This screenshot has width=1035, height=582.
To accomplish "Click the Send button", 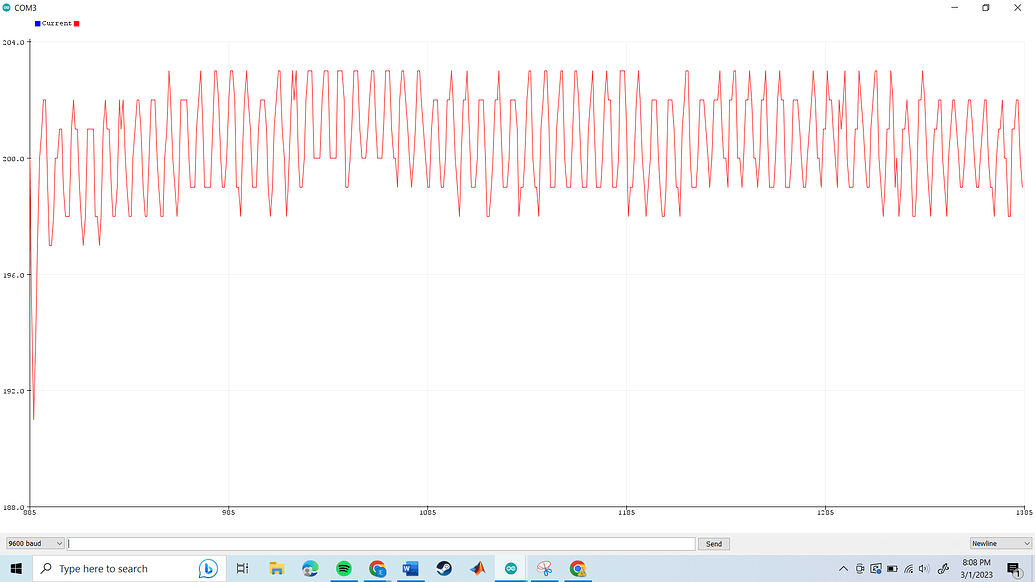I will tap(712, 543).
